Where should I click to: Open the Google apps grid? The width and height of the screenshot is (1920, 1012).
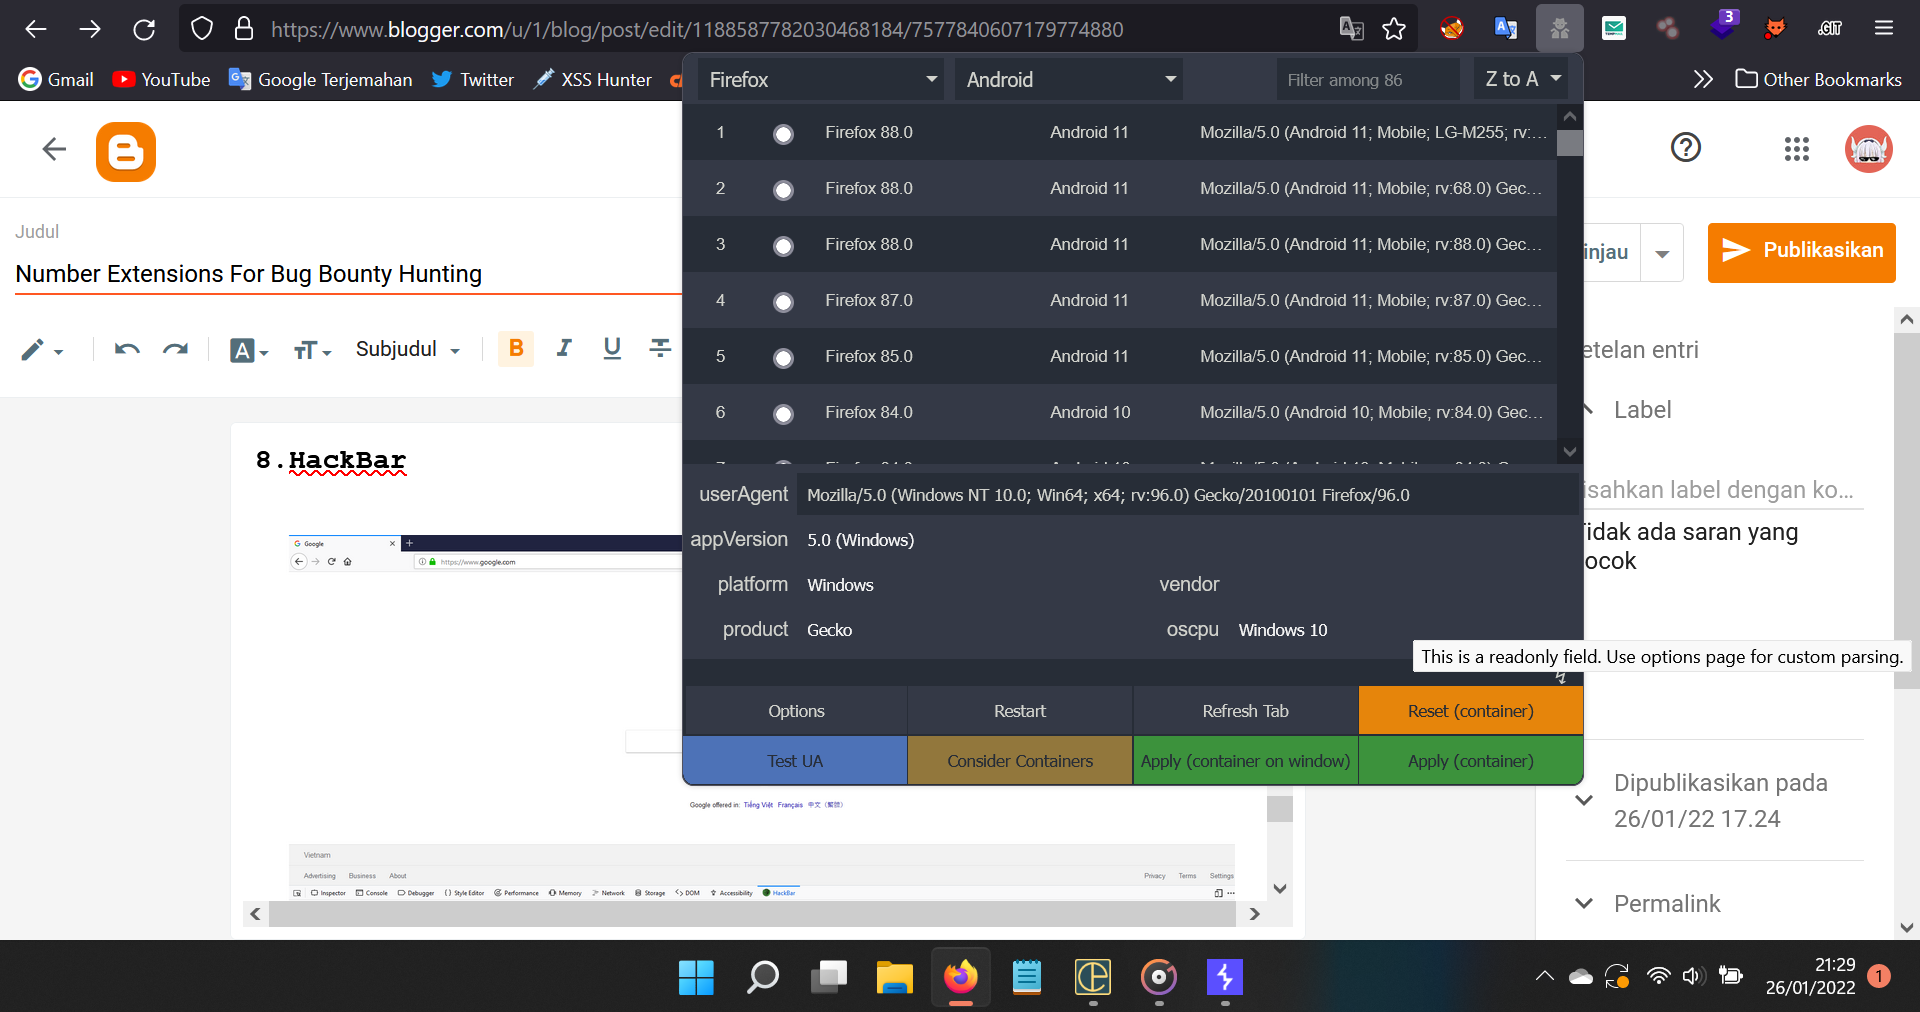1796,149
